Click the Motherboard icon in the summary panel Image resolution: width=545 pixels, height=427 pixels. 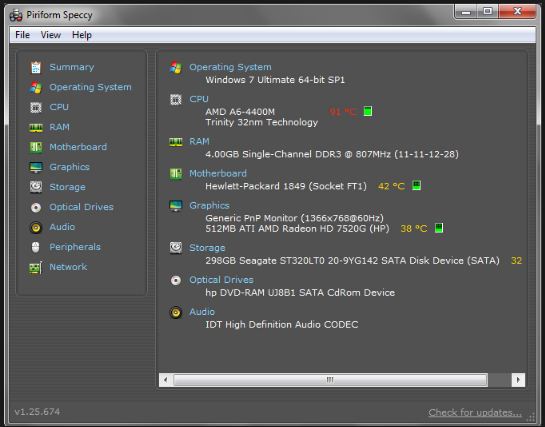click(x=176, y=174)
